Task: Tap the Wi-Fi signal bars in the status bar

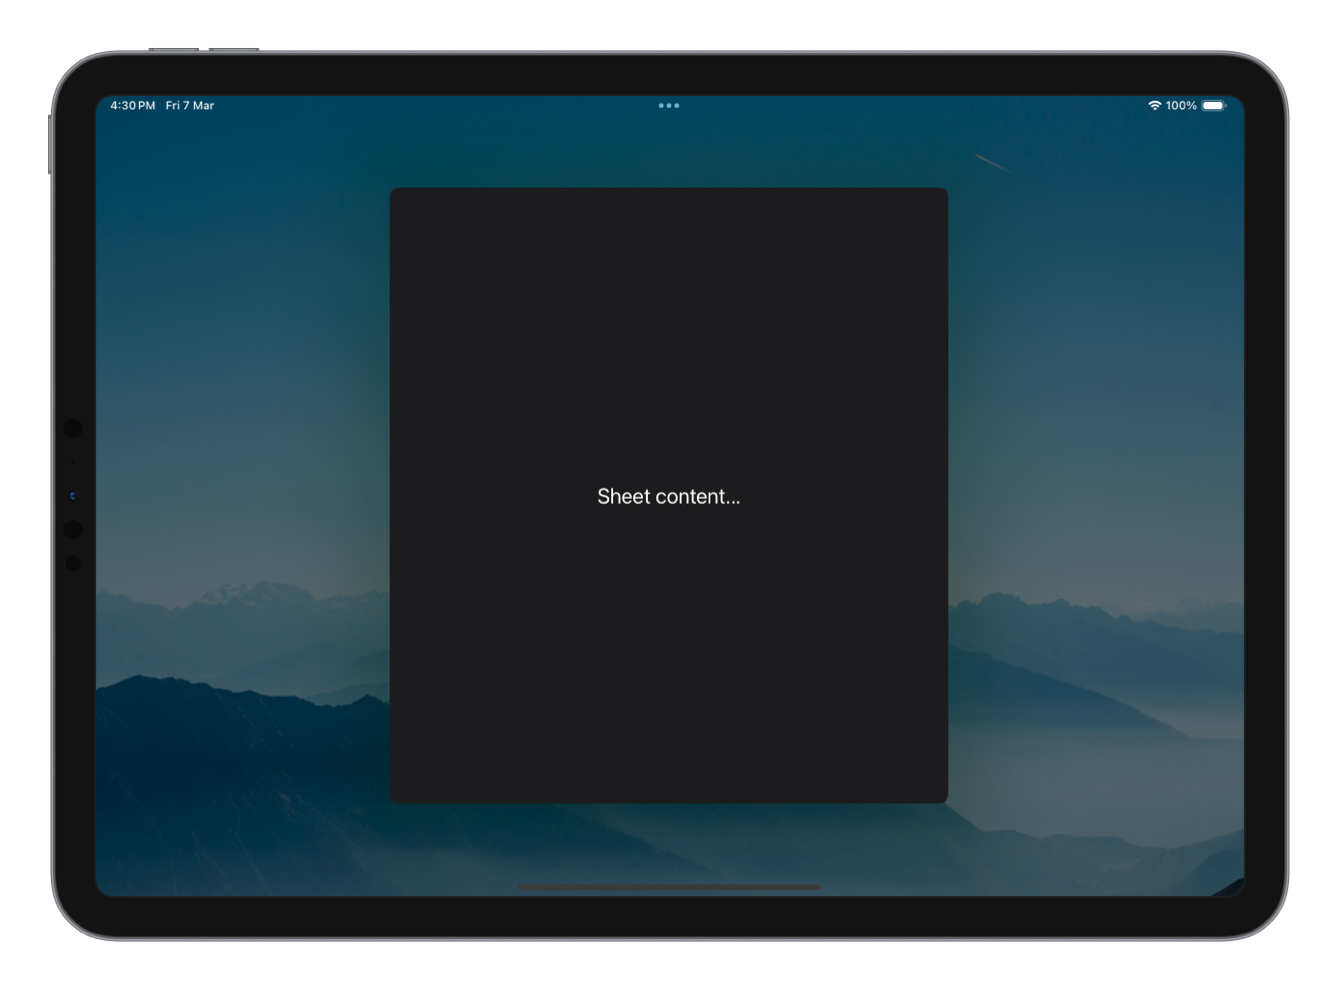Action: (1155, 105)
